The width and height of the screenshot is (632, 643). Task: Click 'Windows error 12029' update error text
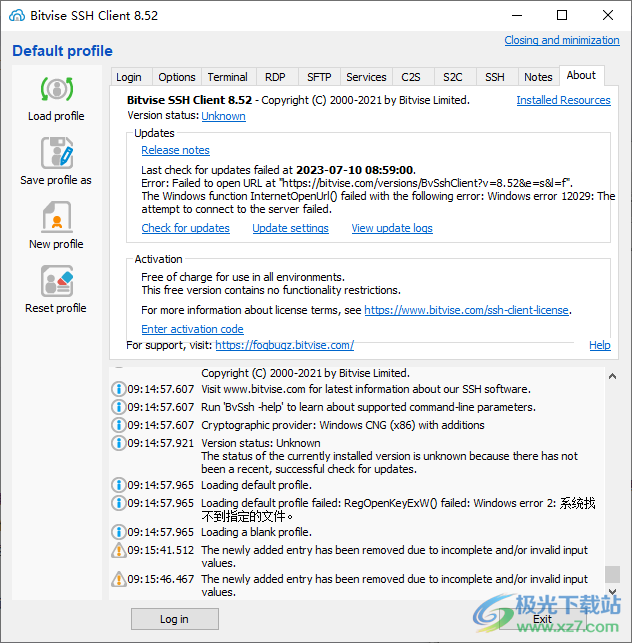[x=540, y=196]
